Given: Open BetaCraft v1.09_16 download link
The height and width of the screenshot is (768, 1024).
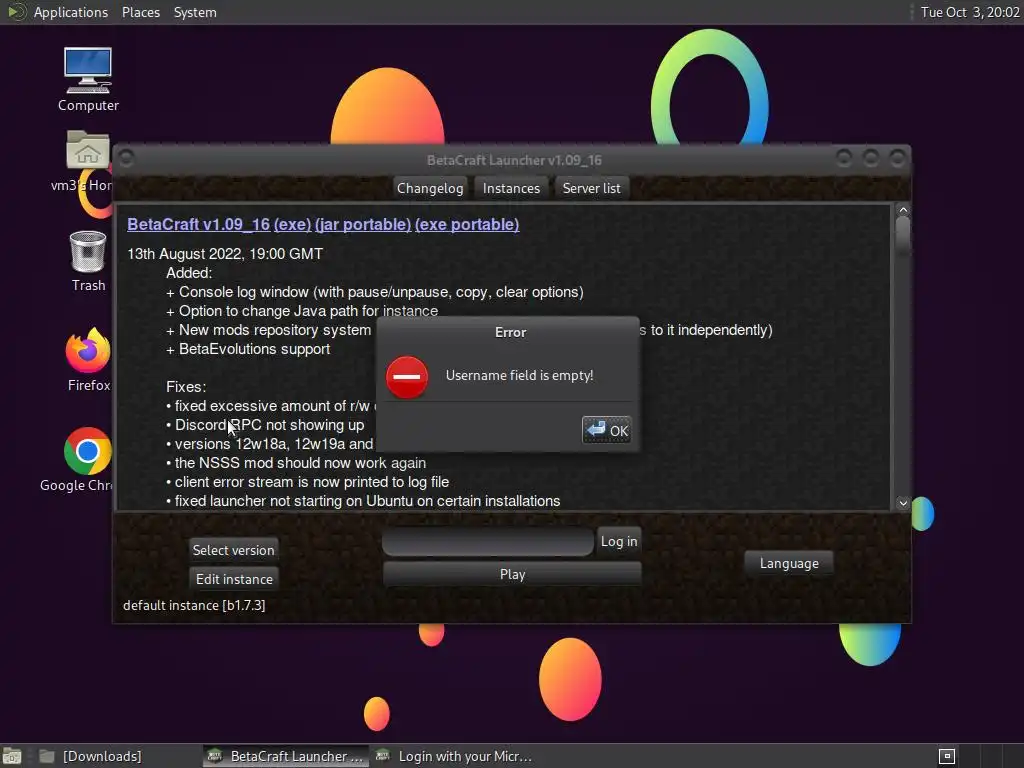Looking at the screenshot, I should point(199,224).
